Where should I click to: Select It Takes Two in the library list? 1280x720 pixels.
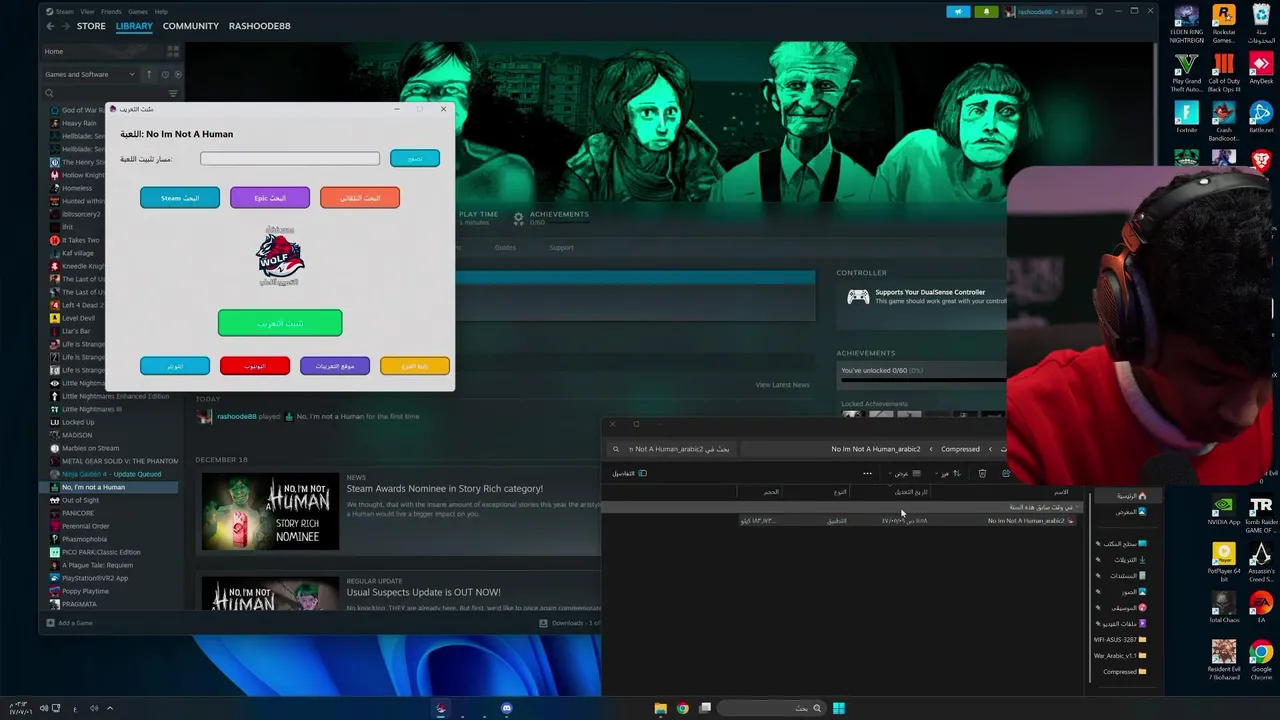tap(81, 240)
